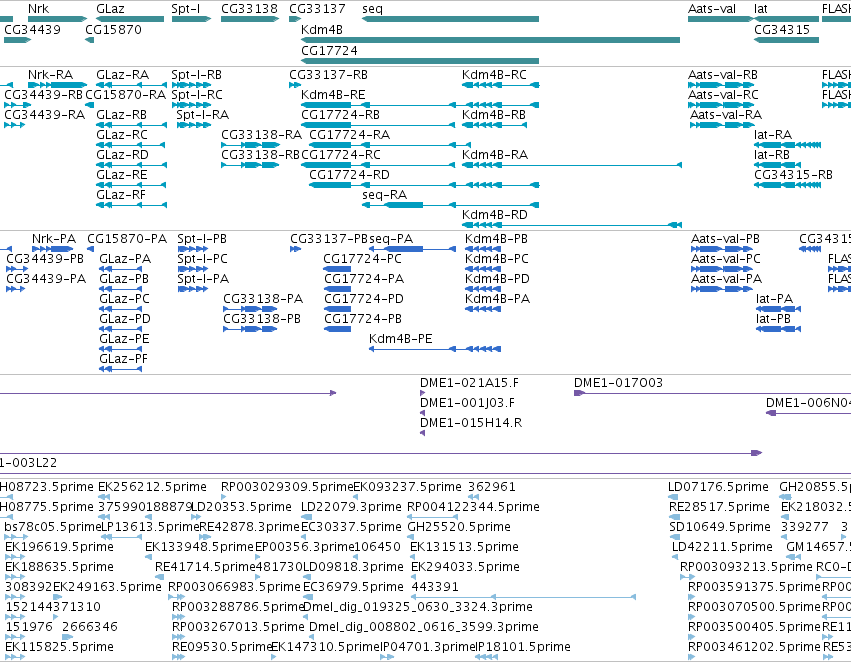This screenshot has height=662, width=851.
Task: Select the DME1-021A15.F clone label
Action: (x=469, y=383)
